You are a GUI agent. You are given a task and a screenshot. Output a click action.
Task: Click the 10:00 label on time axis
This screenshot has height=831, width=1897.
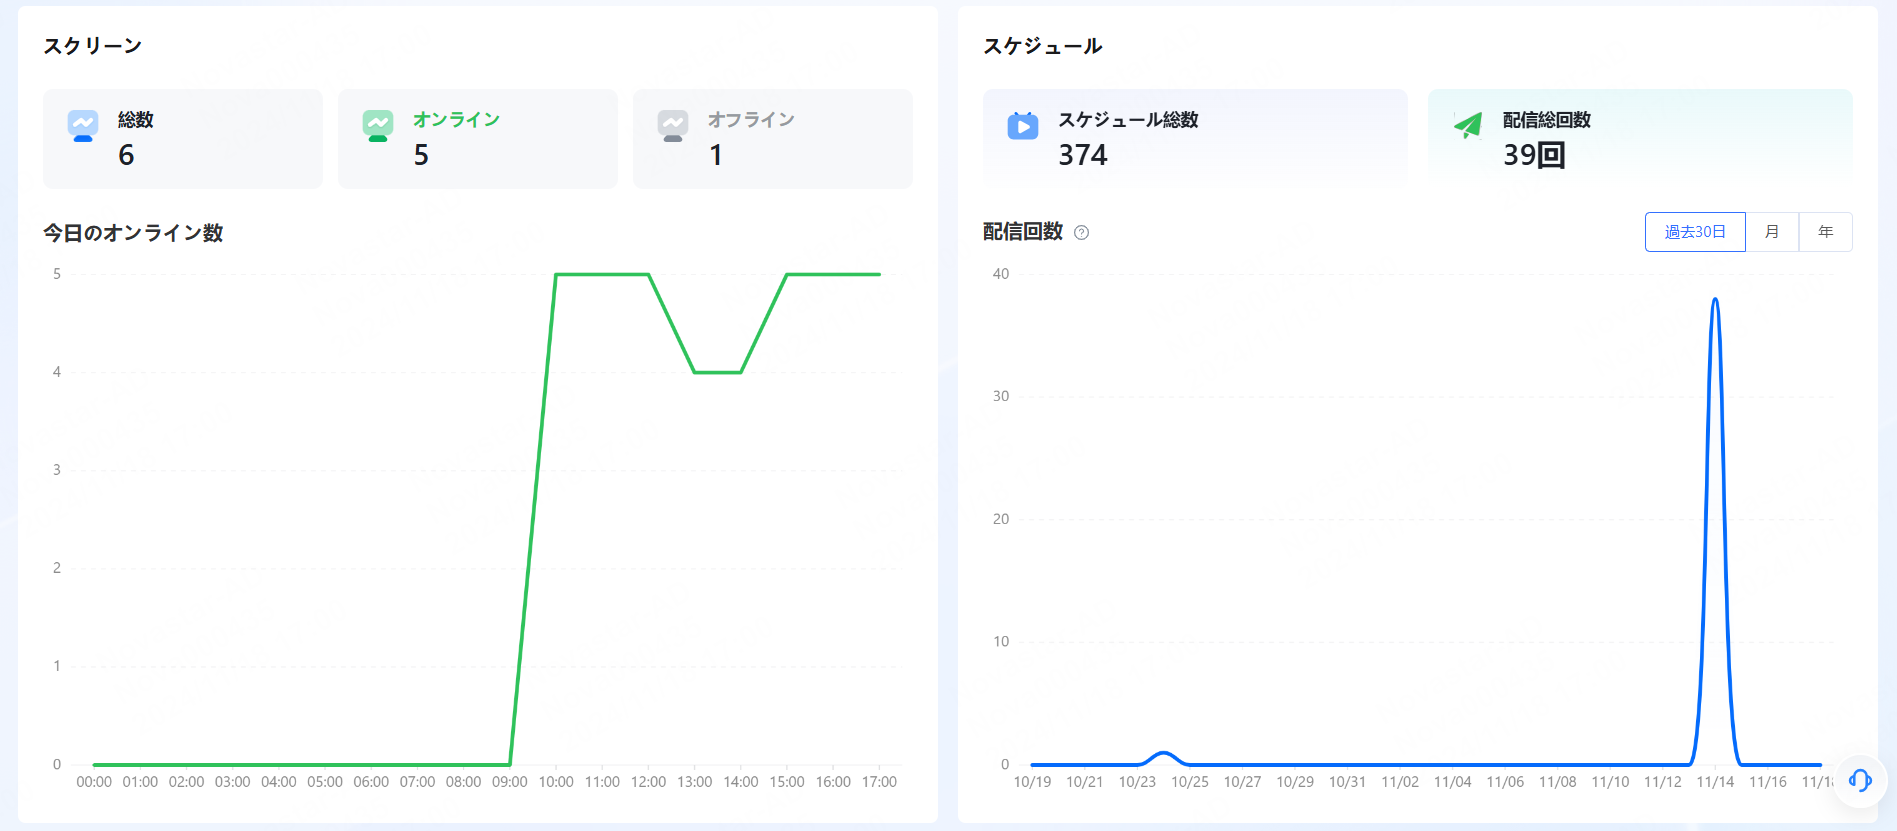(556, 782)
